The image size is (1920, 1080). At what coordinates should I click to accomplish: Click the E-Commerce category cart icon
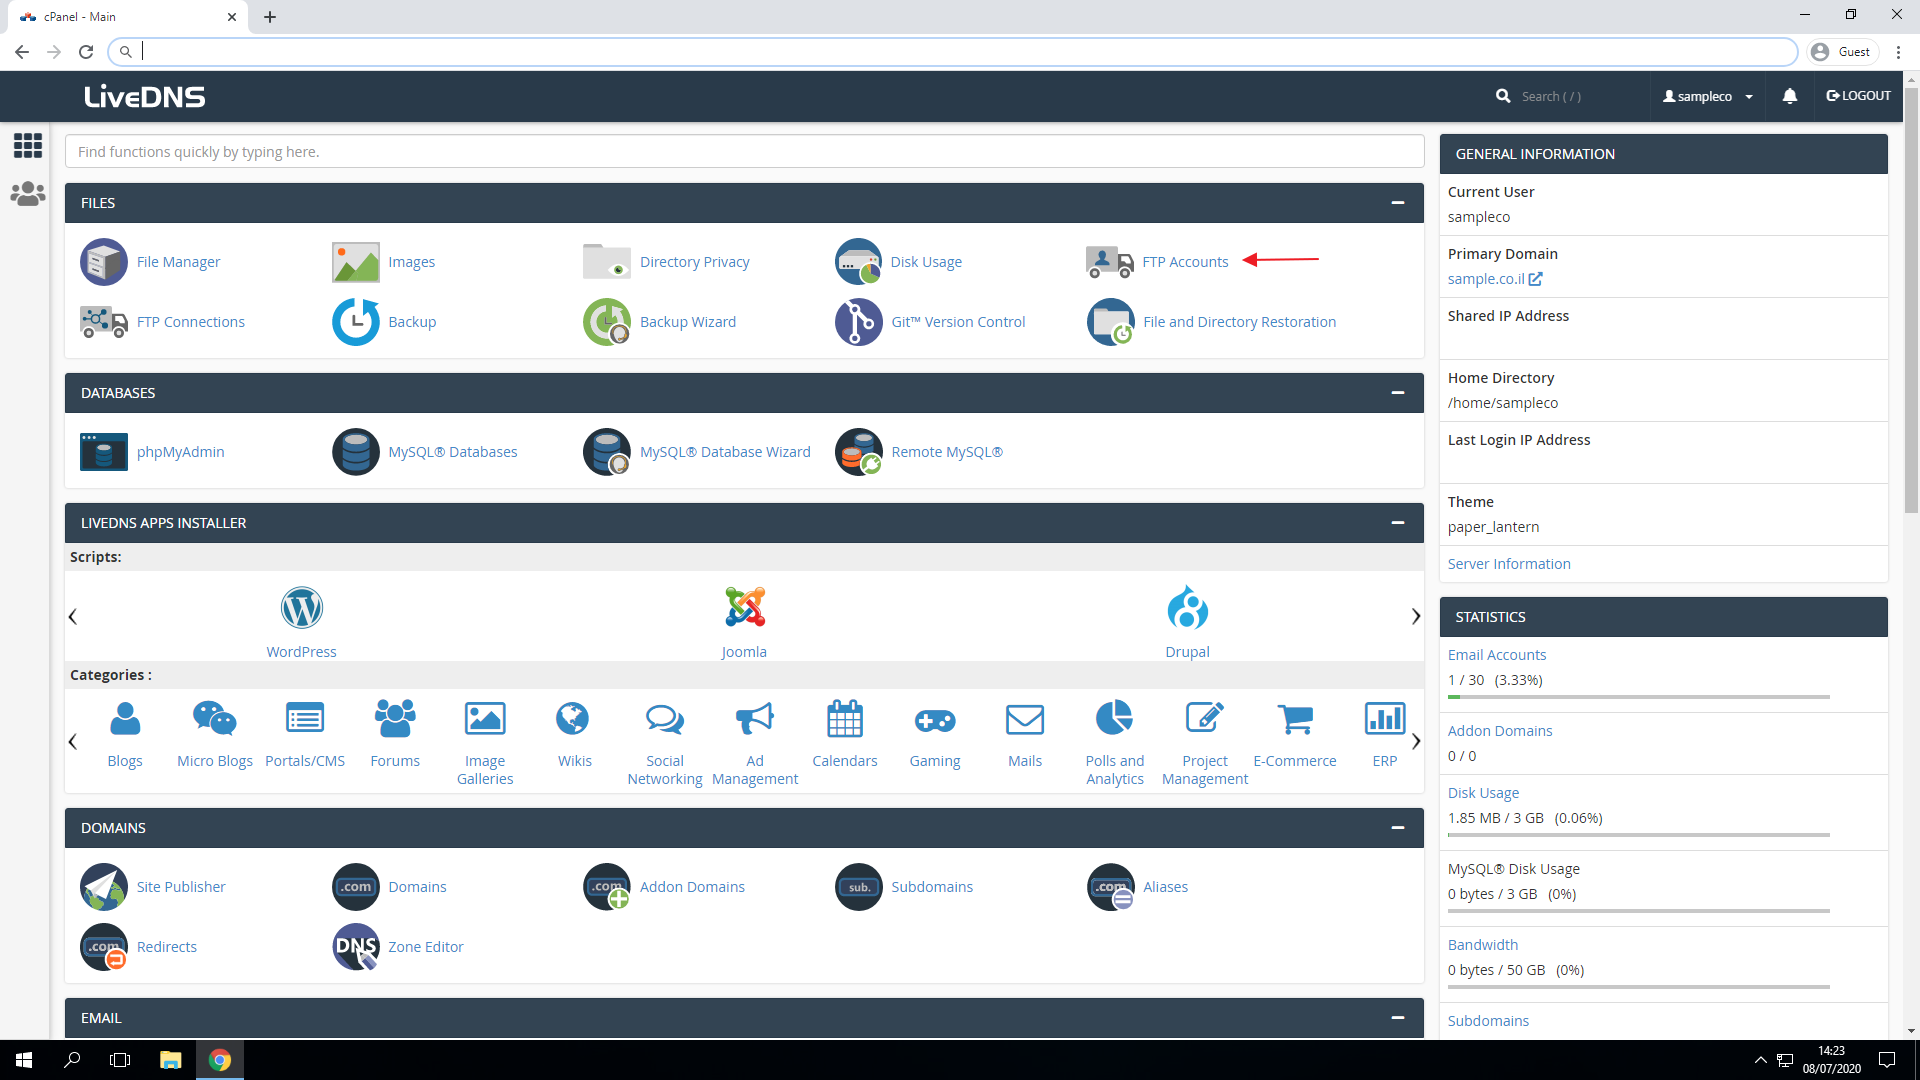(x=1295, y=719)
